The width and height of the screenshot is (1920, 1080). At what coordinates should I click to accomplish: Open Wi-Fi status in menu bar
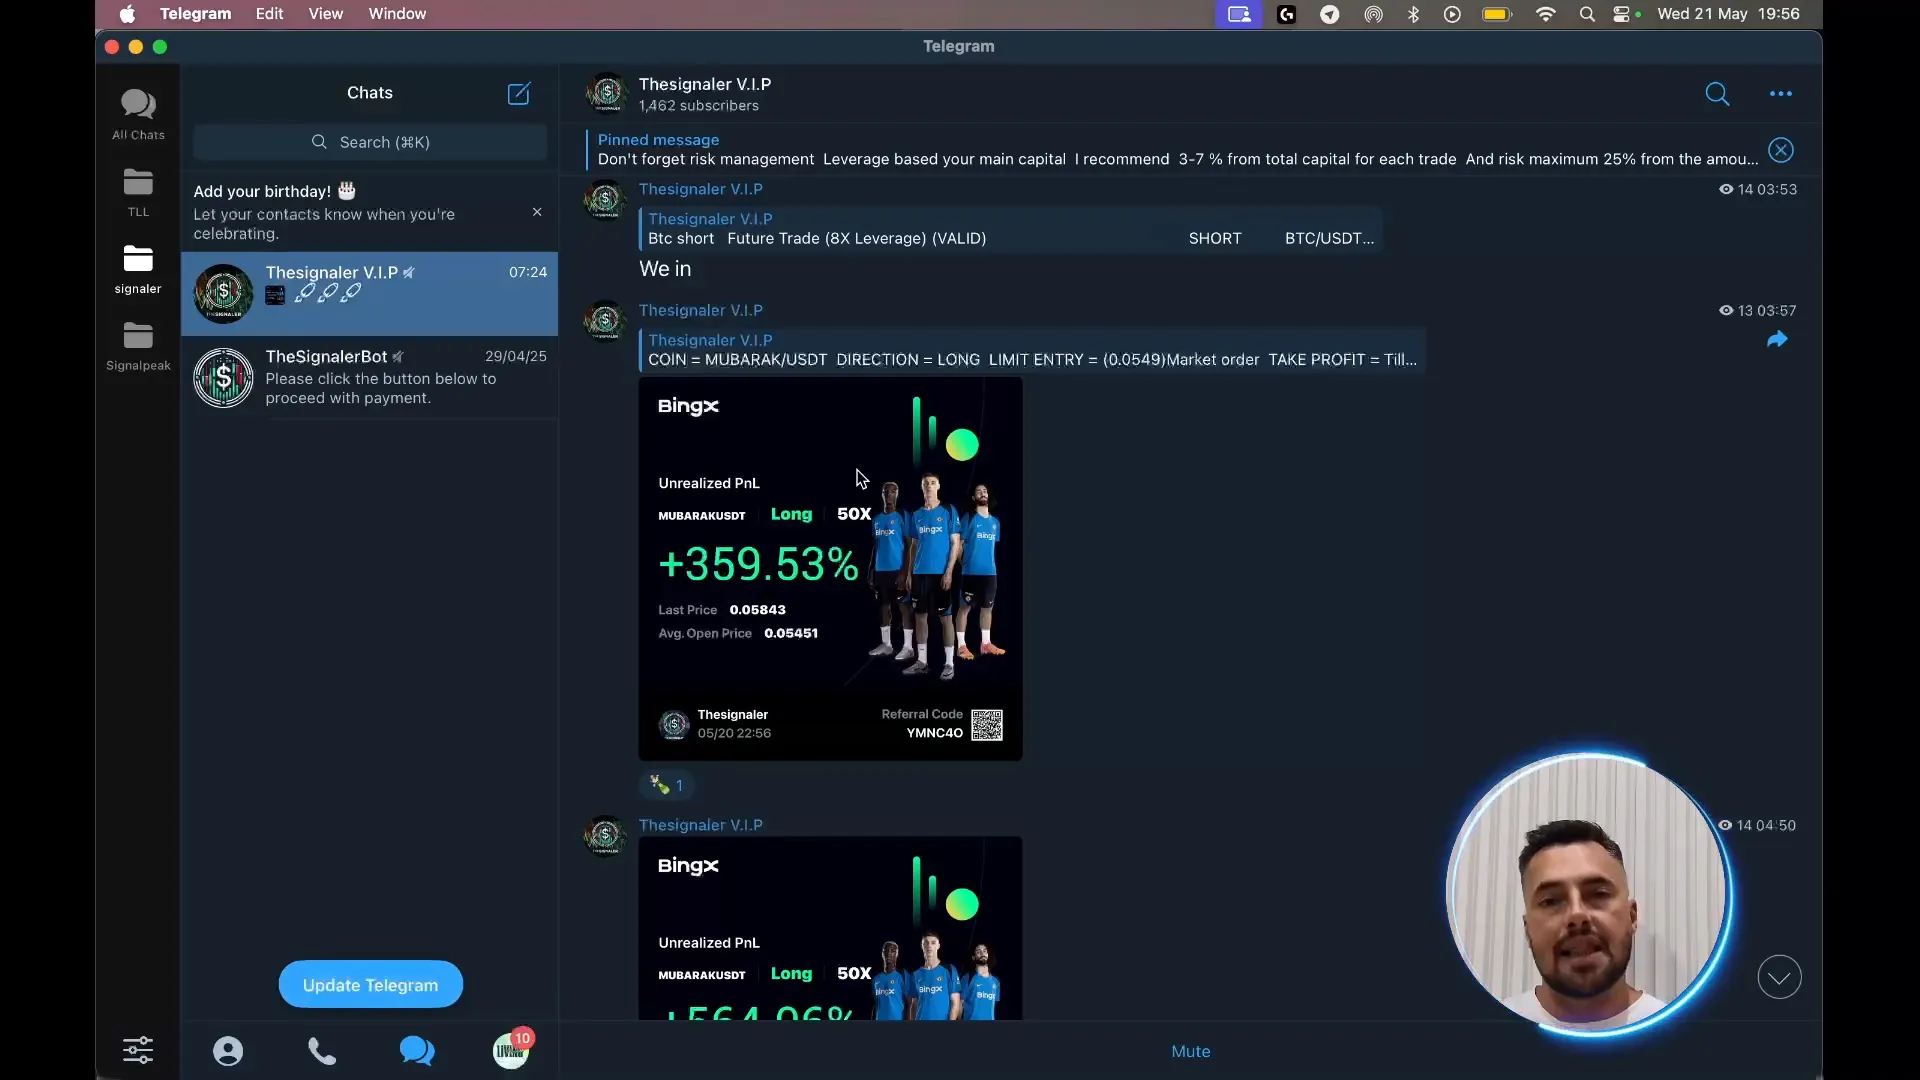(x=1546, y=14)
